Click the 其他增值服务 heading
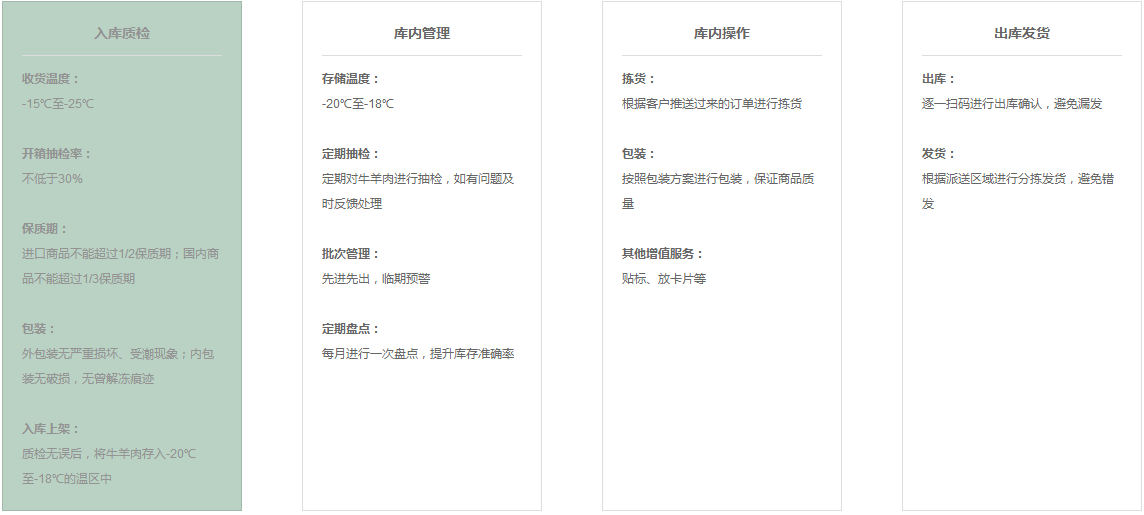This screenshot has height=515, width=1144. pyautogui.click(x=663, y=254)
